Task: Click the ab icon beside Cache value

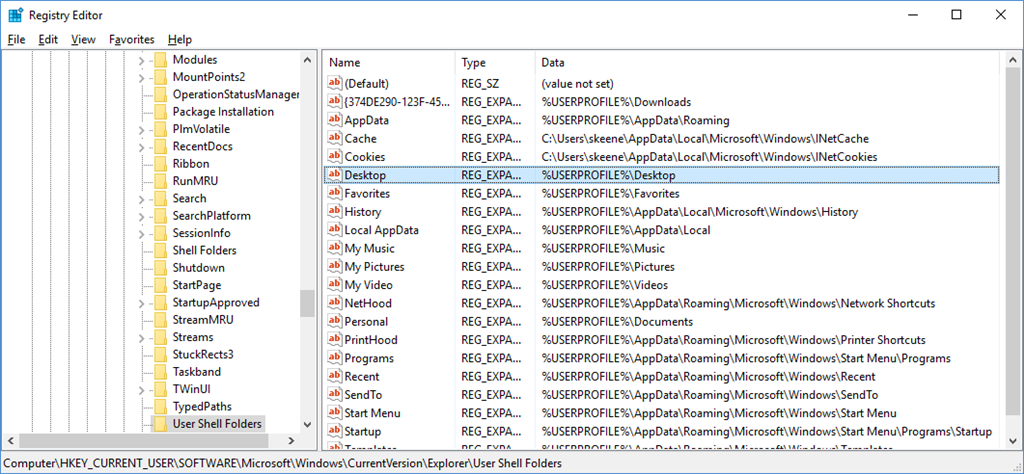Action: click(334, 138)
